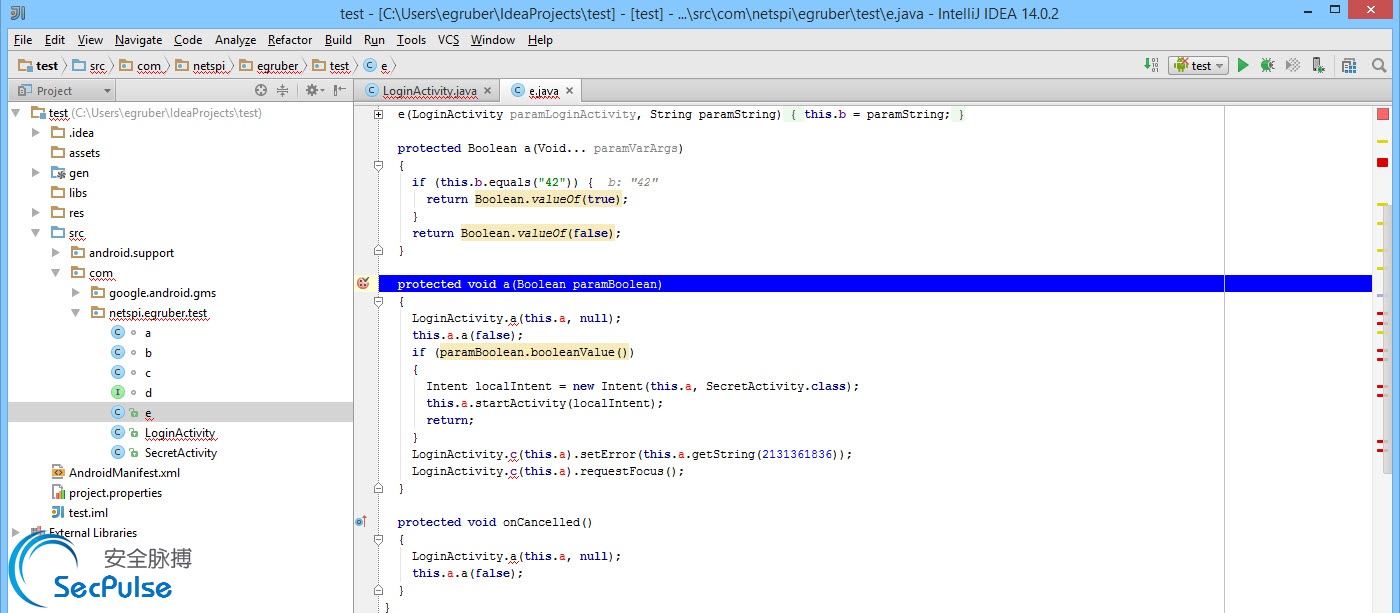Select LoginActivity in project tree
Image resolution: width=1400 pixels, height=613 pixels.
(x=180, y=433)
